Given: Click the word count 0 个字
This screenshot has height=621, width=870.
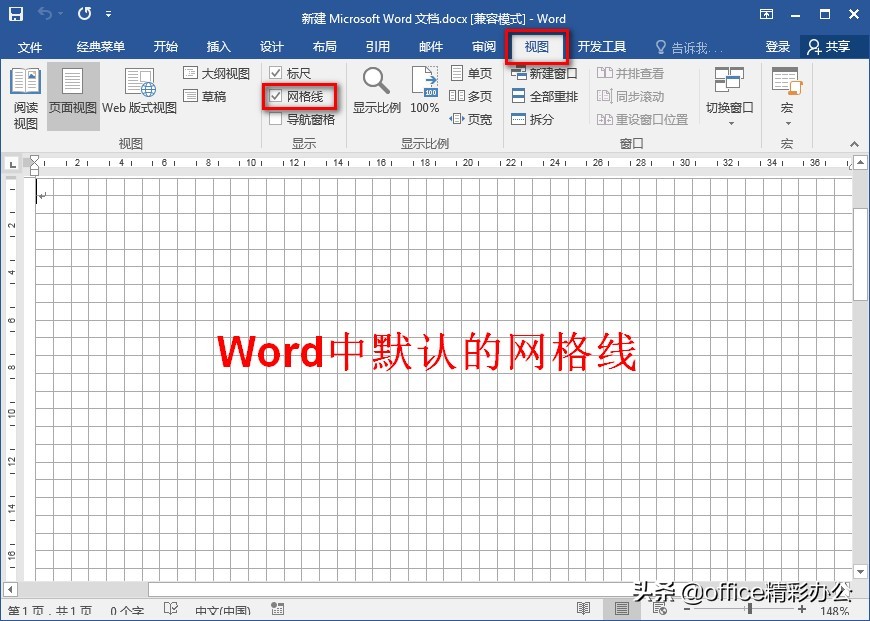Looking at the screenshot, I should click(x=127, y=612).
